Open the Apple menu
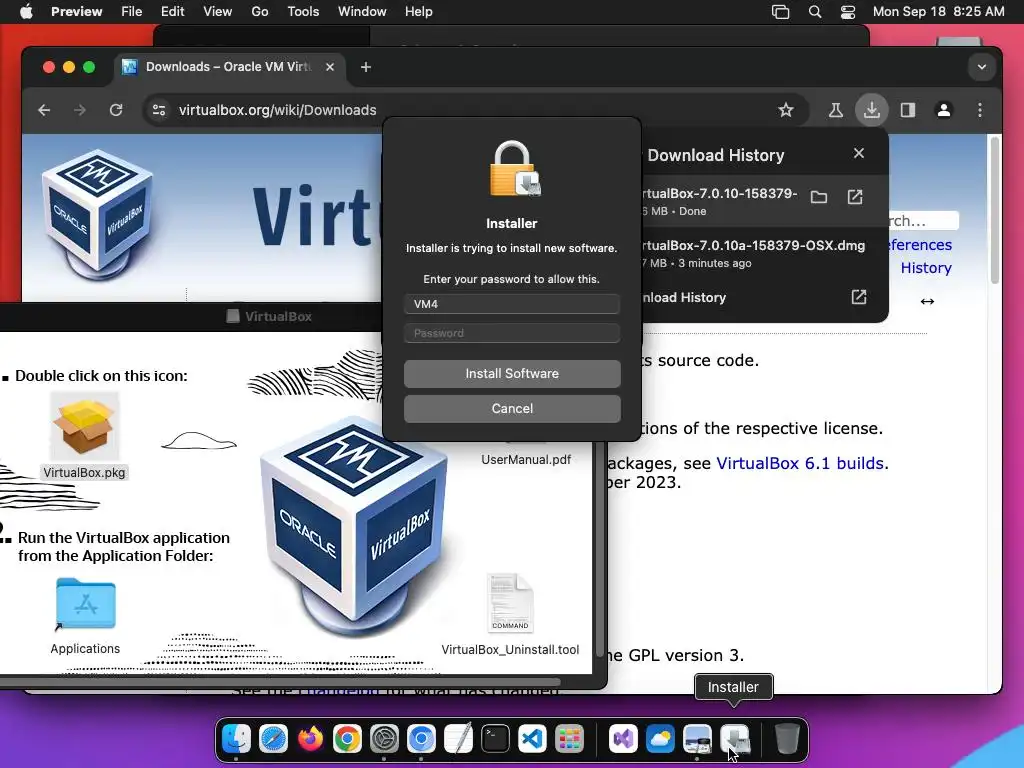This screenshot has width=1024, height=768. (26, 12)
